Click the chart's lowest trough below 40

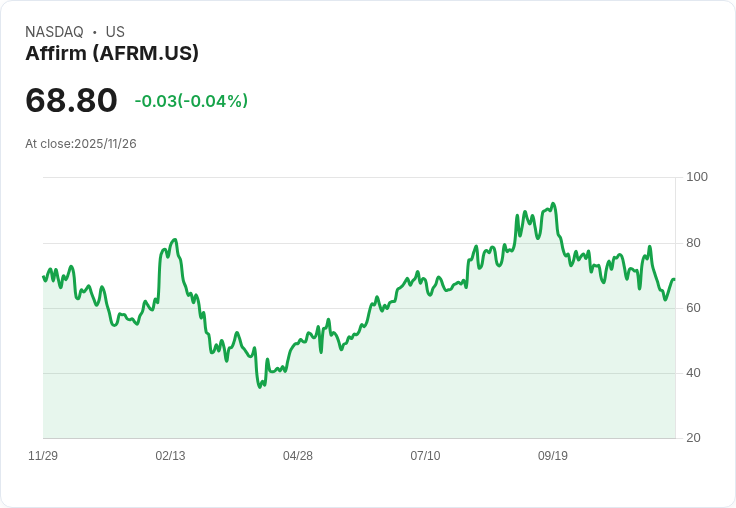(260, 387)
